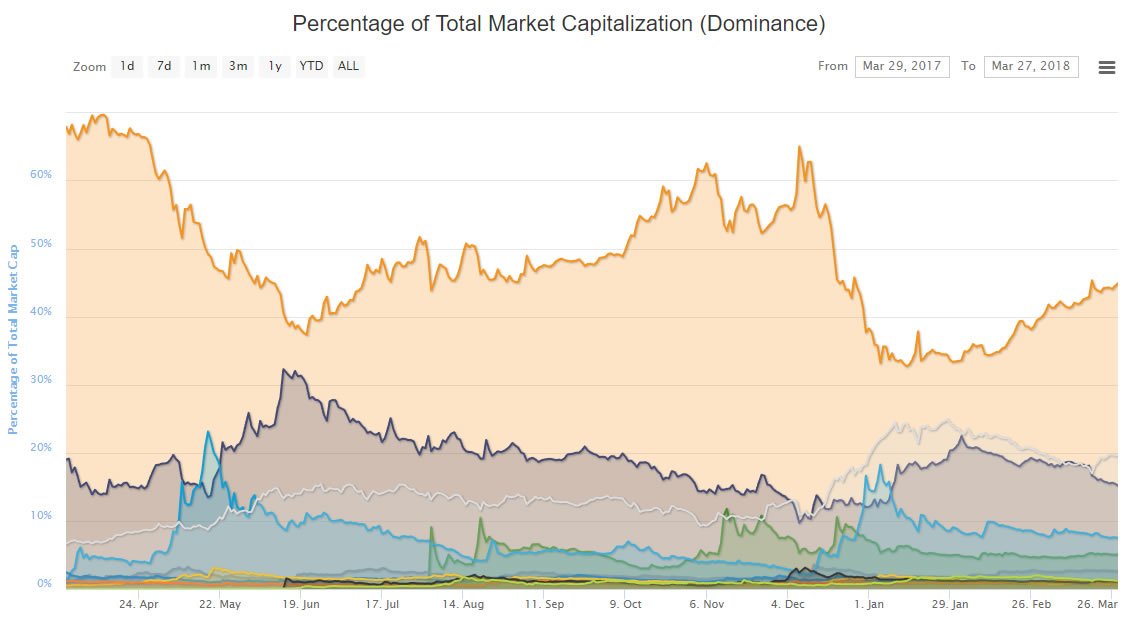Click the chart title text

click(x=559, y=24)
